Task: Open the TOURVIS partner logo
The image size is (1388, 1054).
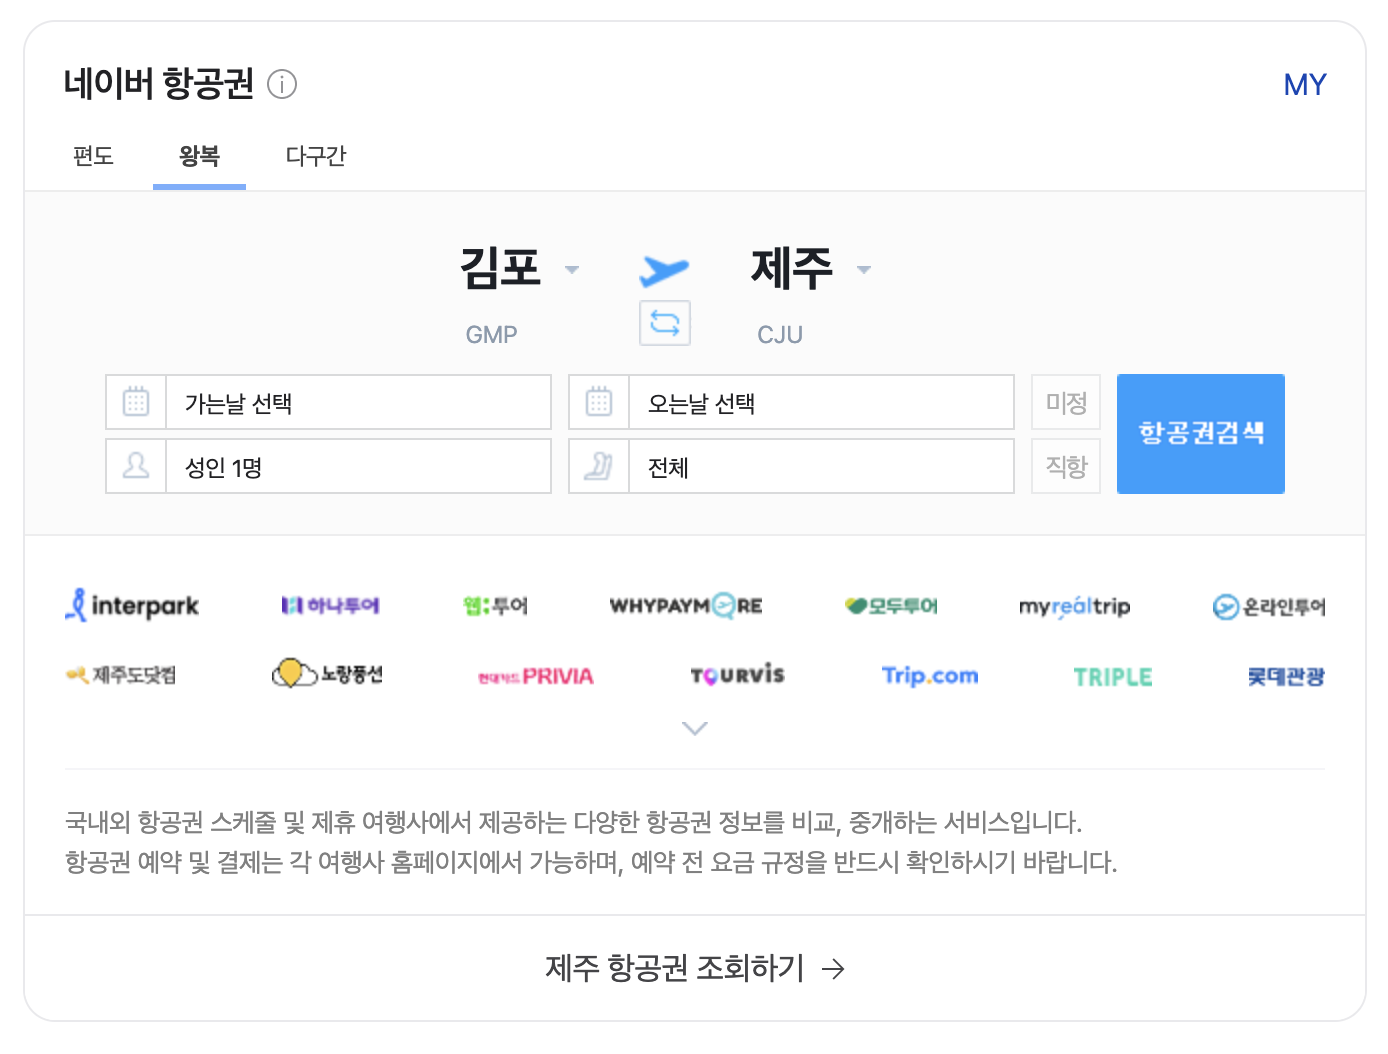Action: click(737, 675)
